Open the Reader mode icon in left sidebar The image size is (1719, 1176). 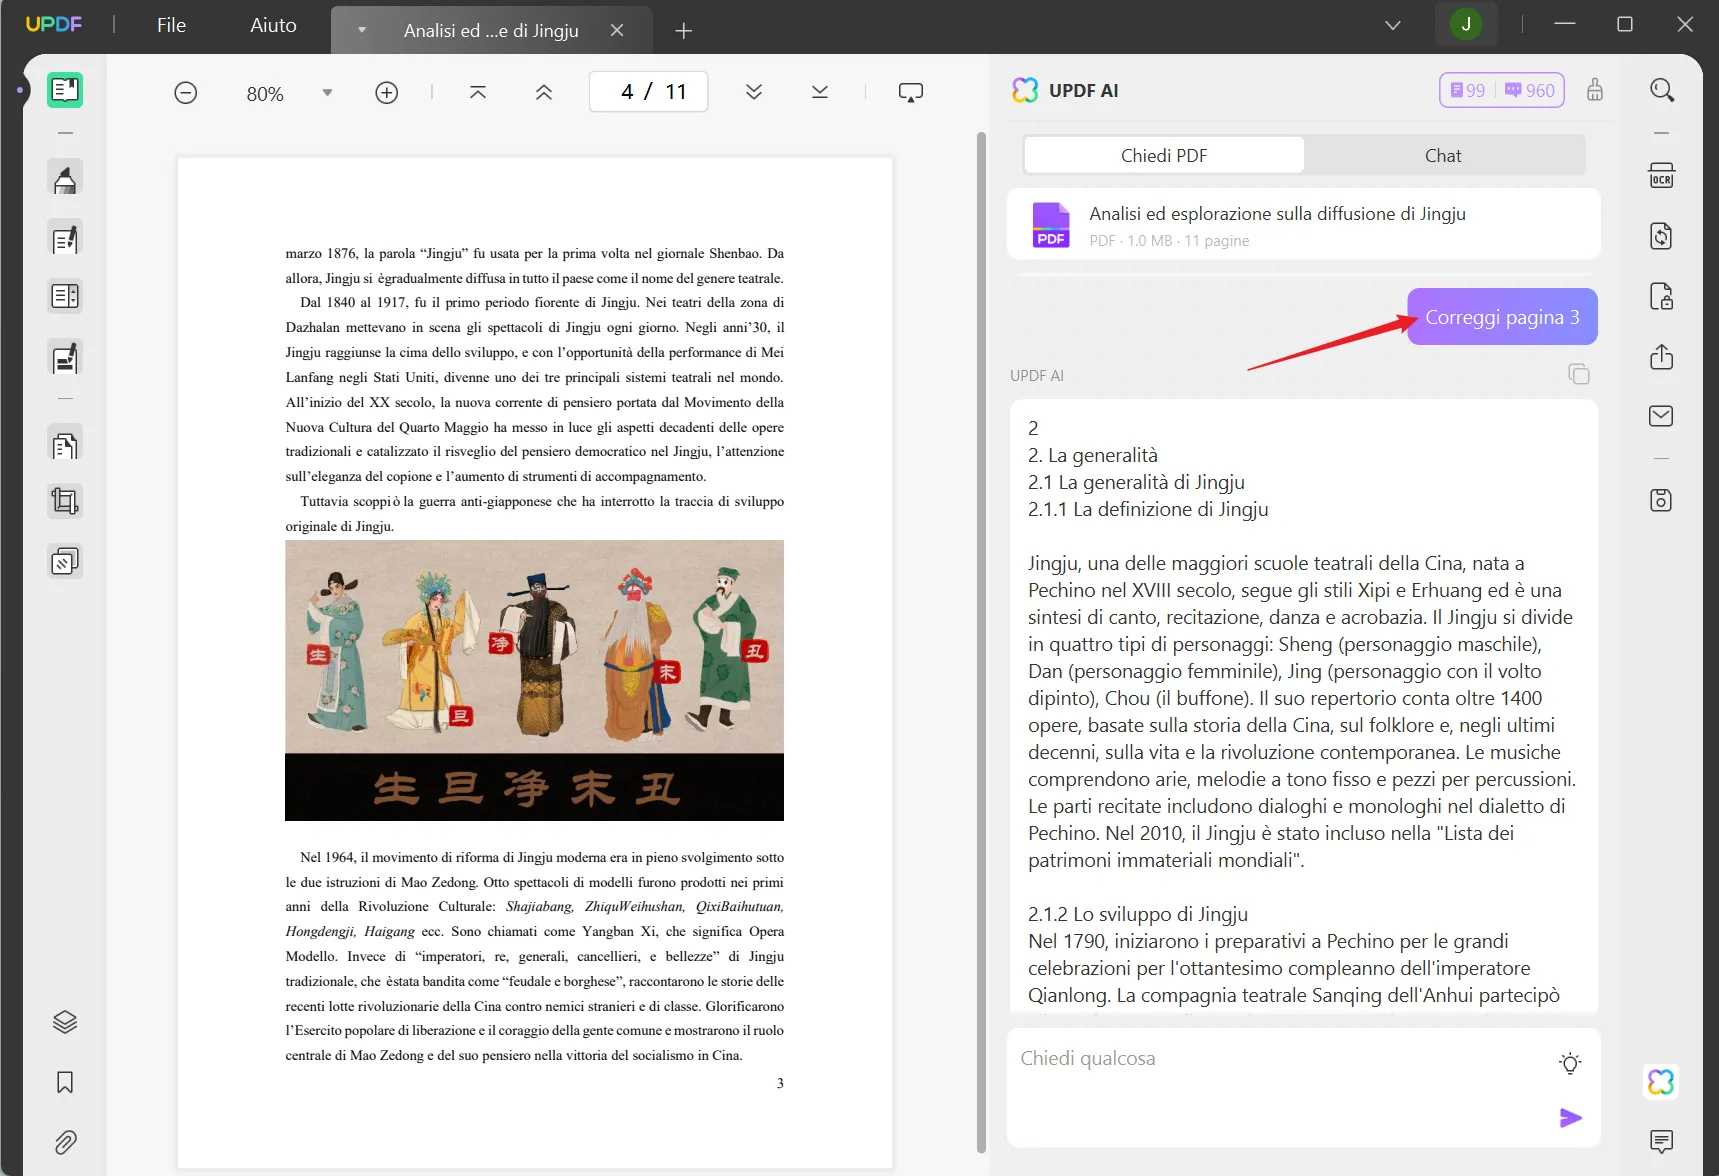coord(65,90)
